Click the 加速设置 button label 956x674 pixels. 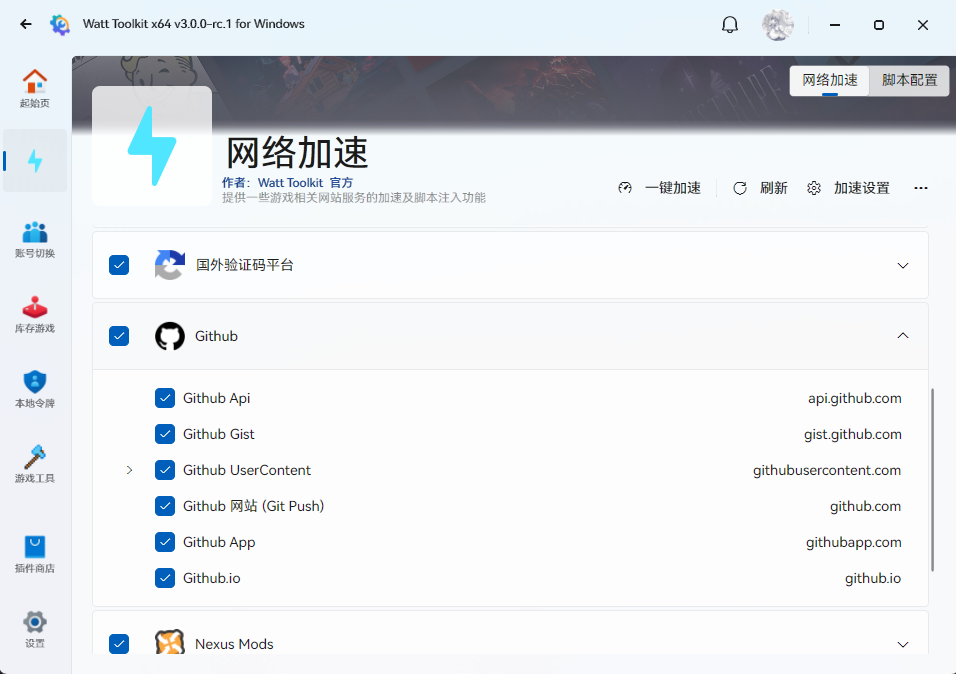861,188
